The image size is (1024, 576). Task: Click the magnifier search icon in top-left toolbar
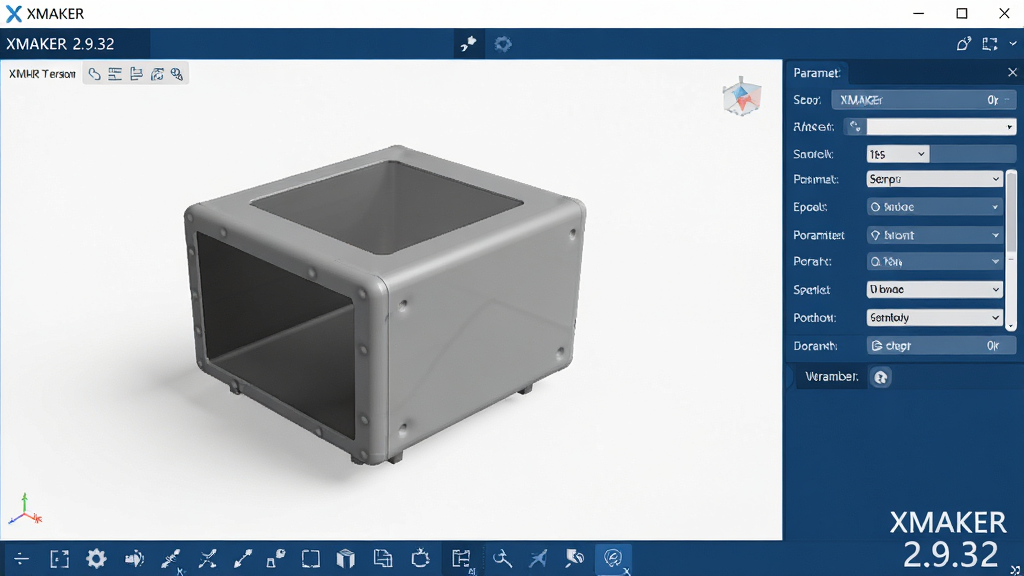(x=177, y=74)
